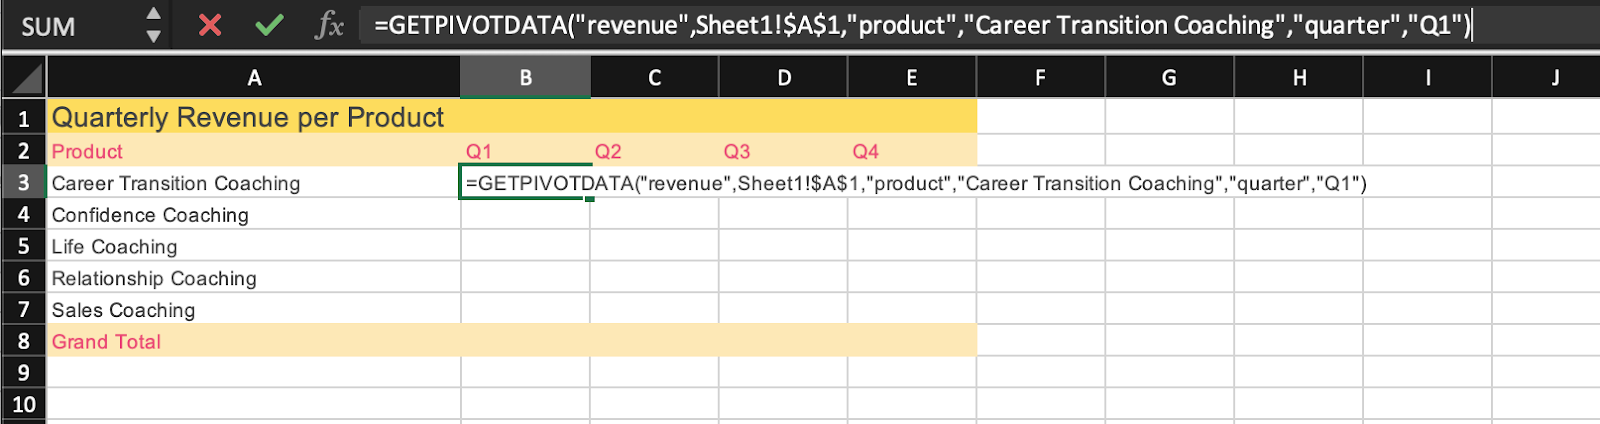The width and height of the screenshot is (1600, 424).
Task: Select row 3 header
Action: pos(23,182)
